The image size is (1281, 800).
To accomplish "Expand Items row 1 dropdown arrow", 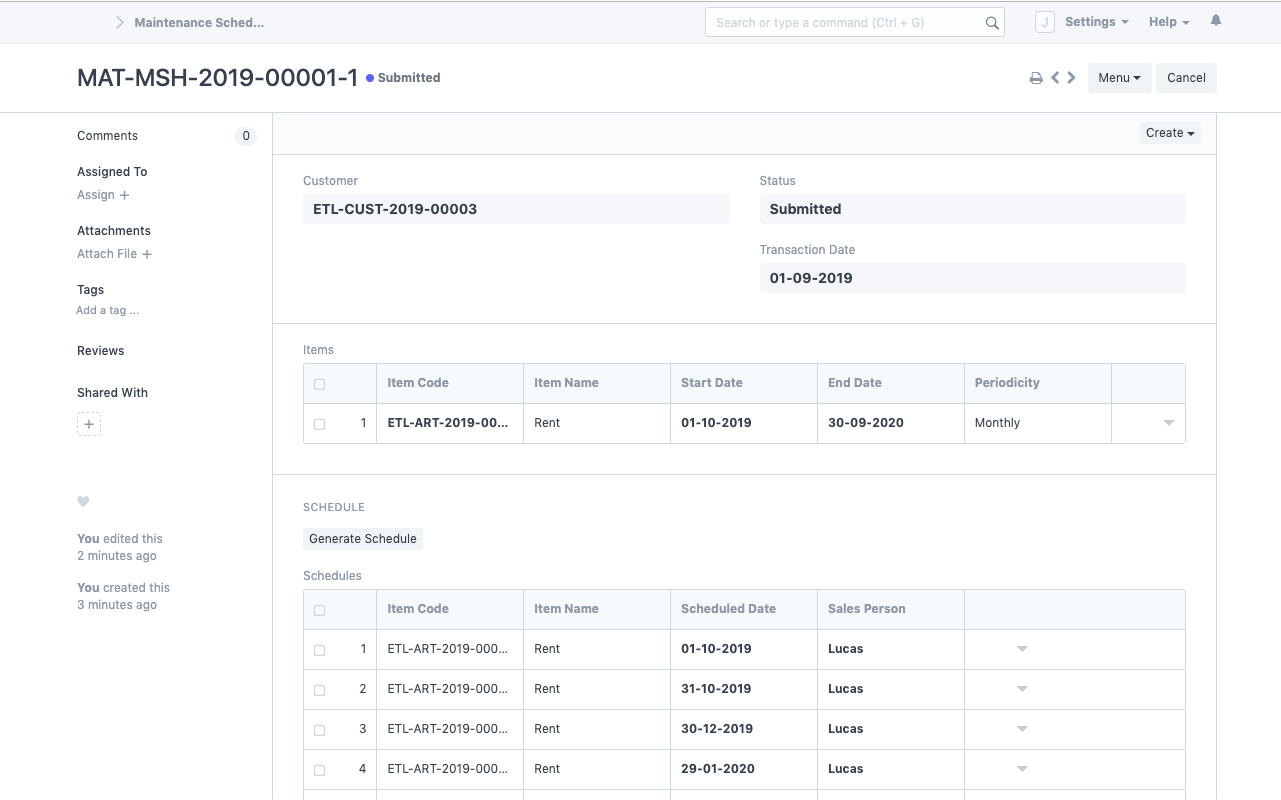I will tap(1168, 423).
